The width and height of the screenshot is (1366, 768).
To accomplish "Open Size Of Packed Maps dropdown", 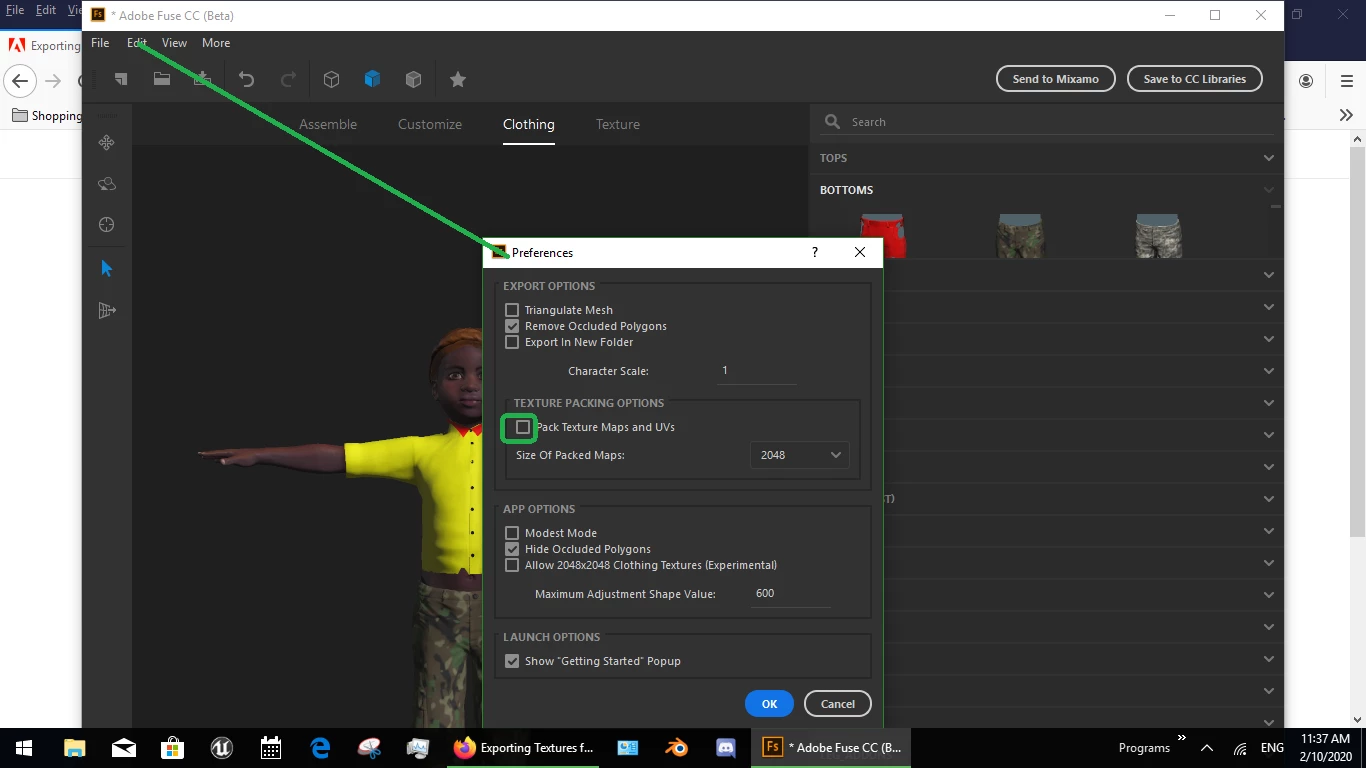I will click(x=800, y=455).
